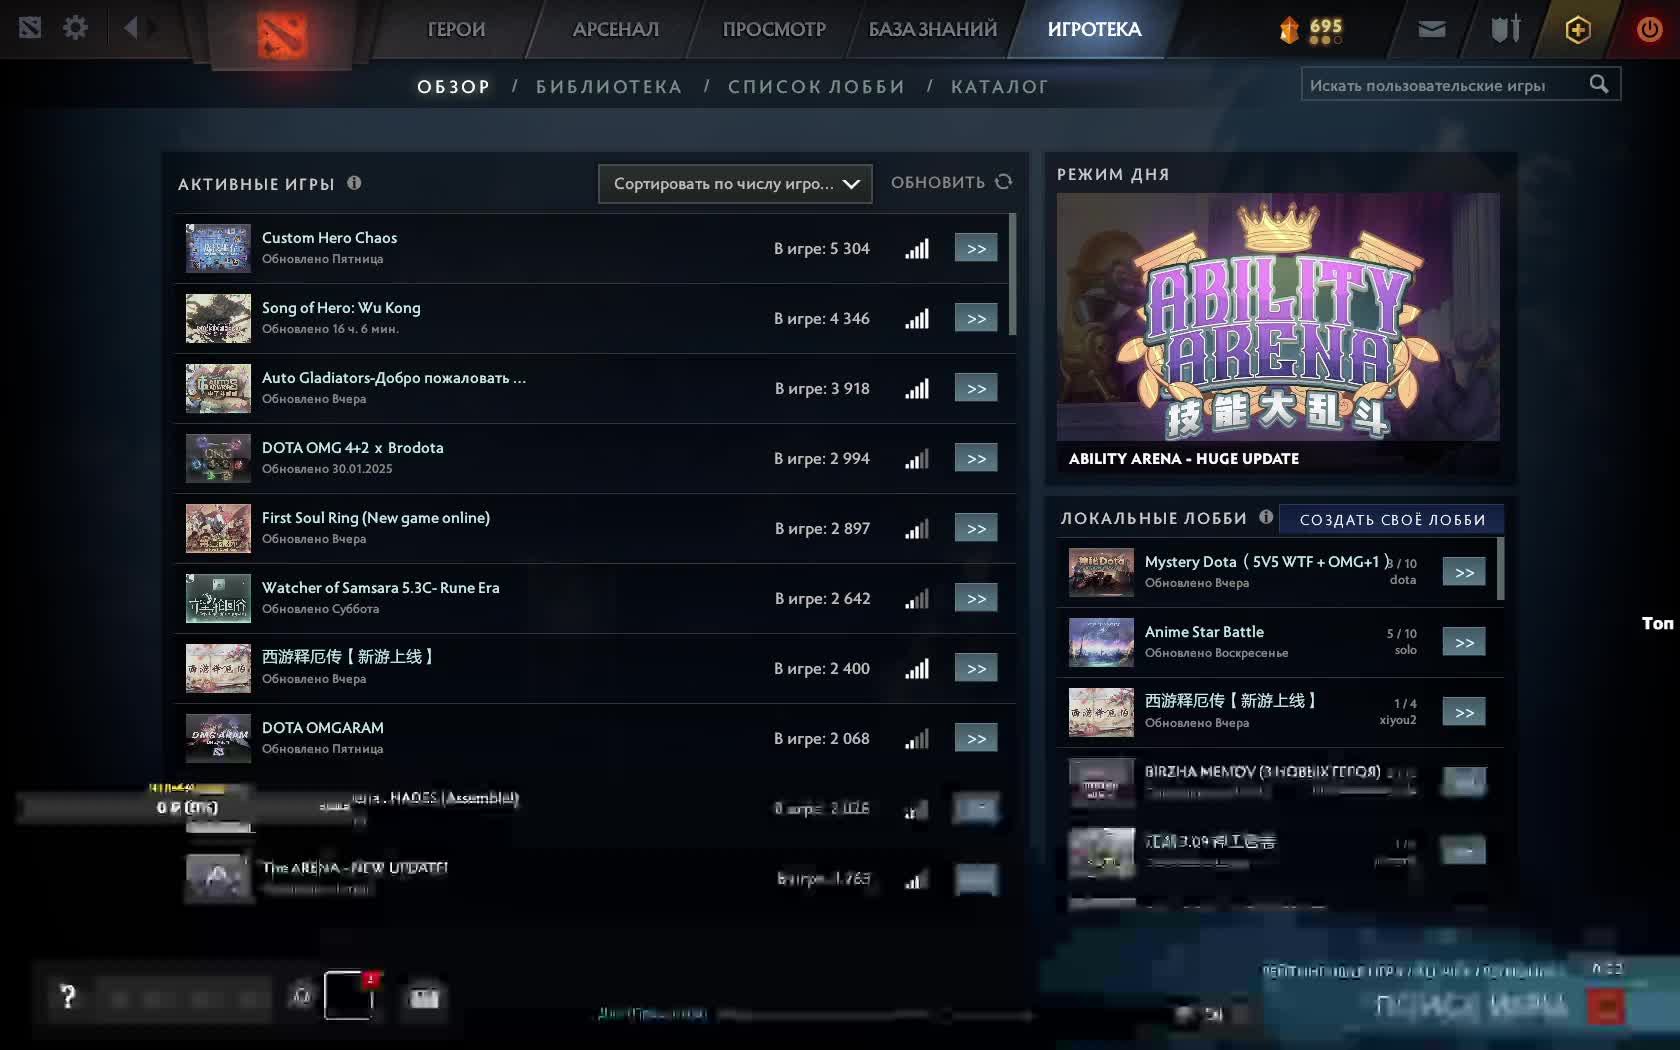Screen dimensions: 1680x1050
Task: Open the DOTA OMG 4+2 x Brodota thumbnail
Action: click(218, 458)
